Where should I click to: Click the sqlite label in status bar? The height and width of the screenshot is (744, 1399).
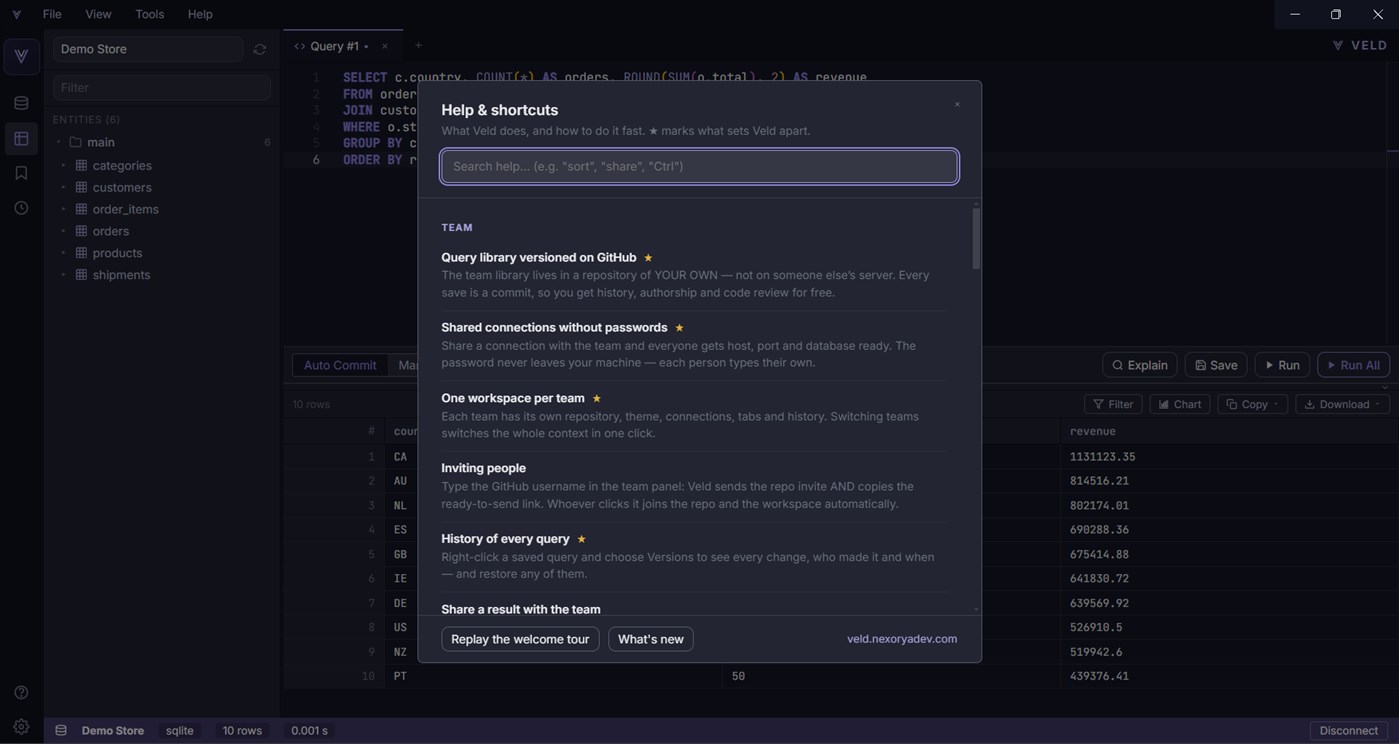click(x=180, y=731)
